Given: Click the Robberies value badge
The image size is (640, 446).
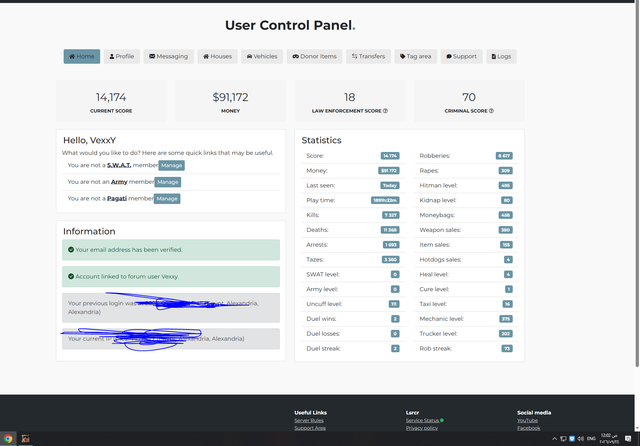Looking at the screenshot, I should [504, 156].
